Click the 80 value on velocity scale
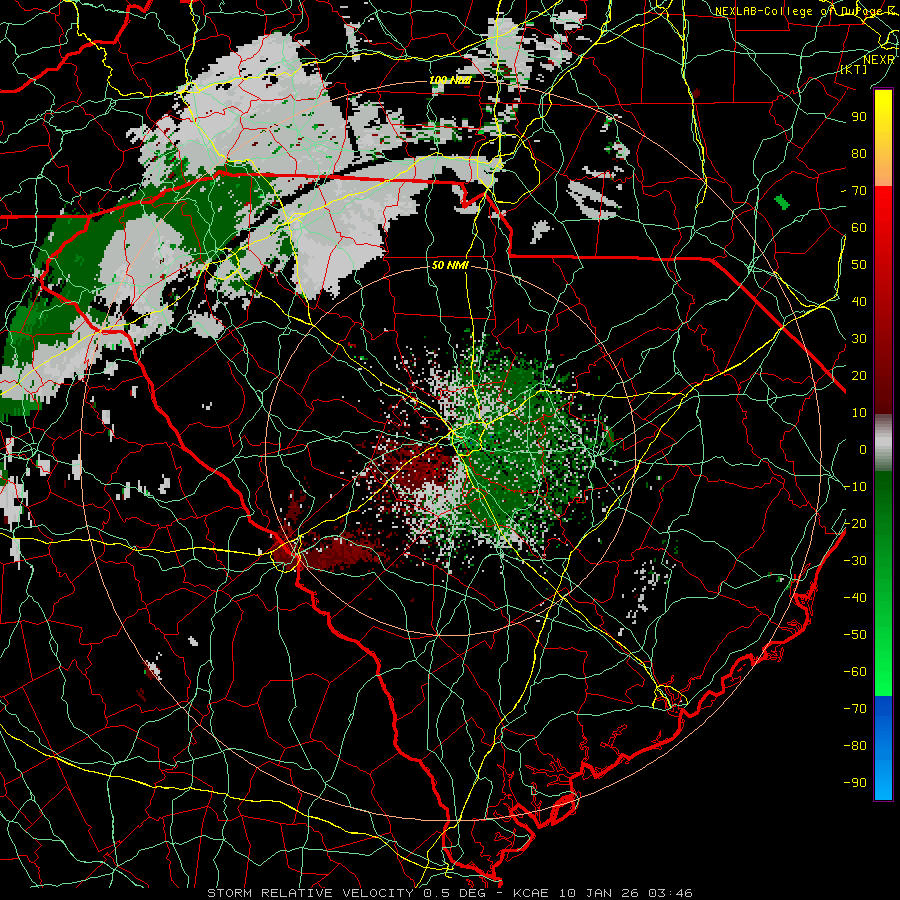This screenshot has width=900, height=900. pos(859,153)
